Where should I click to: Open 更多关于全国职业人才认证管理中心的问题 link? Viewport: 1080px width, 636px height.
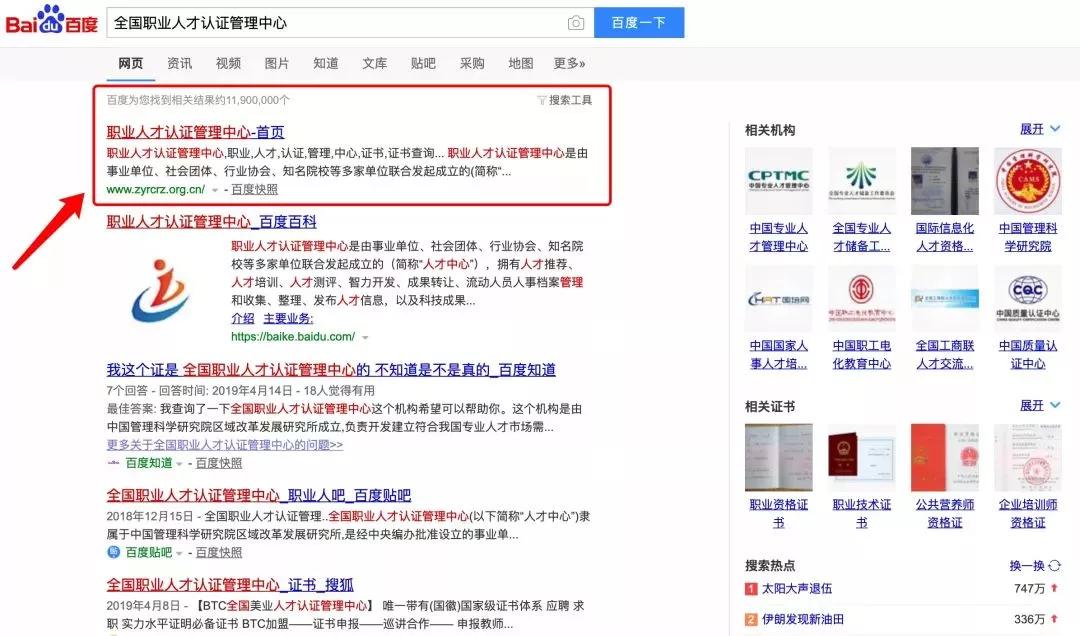(x=225, y=444)
